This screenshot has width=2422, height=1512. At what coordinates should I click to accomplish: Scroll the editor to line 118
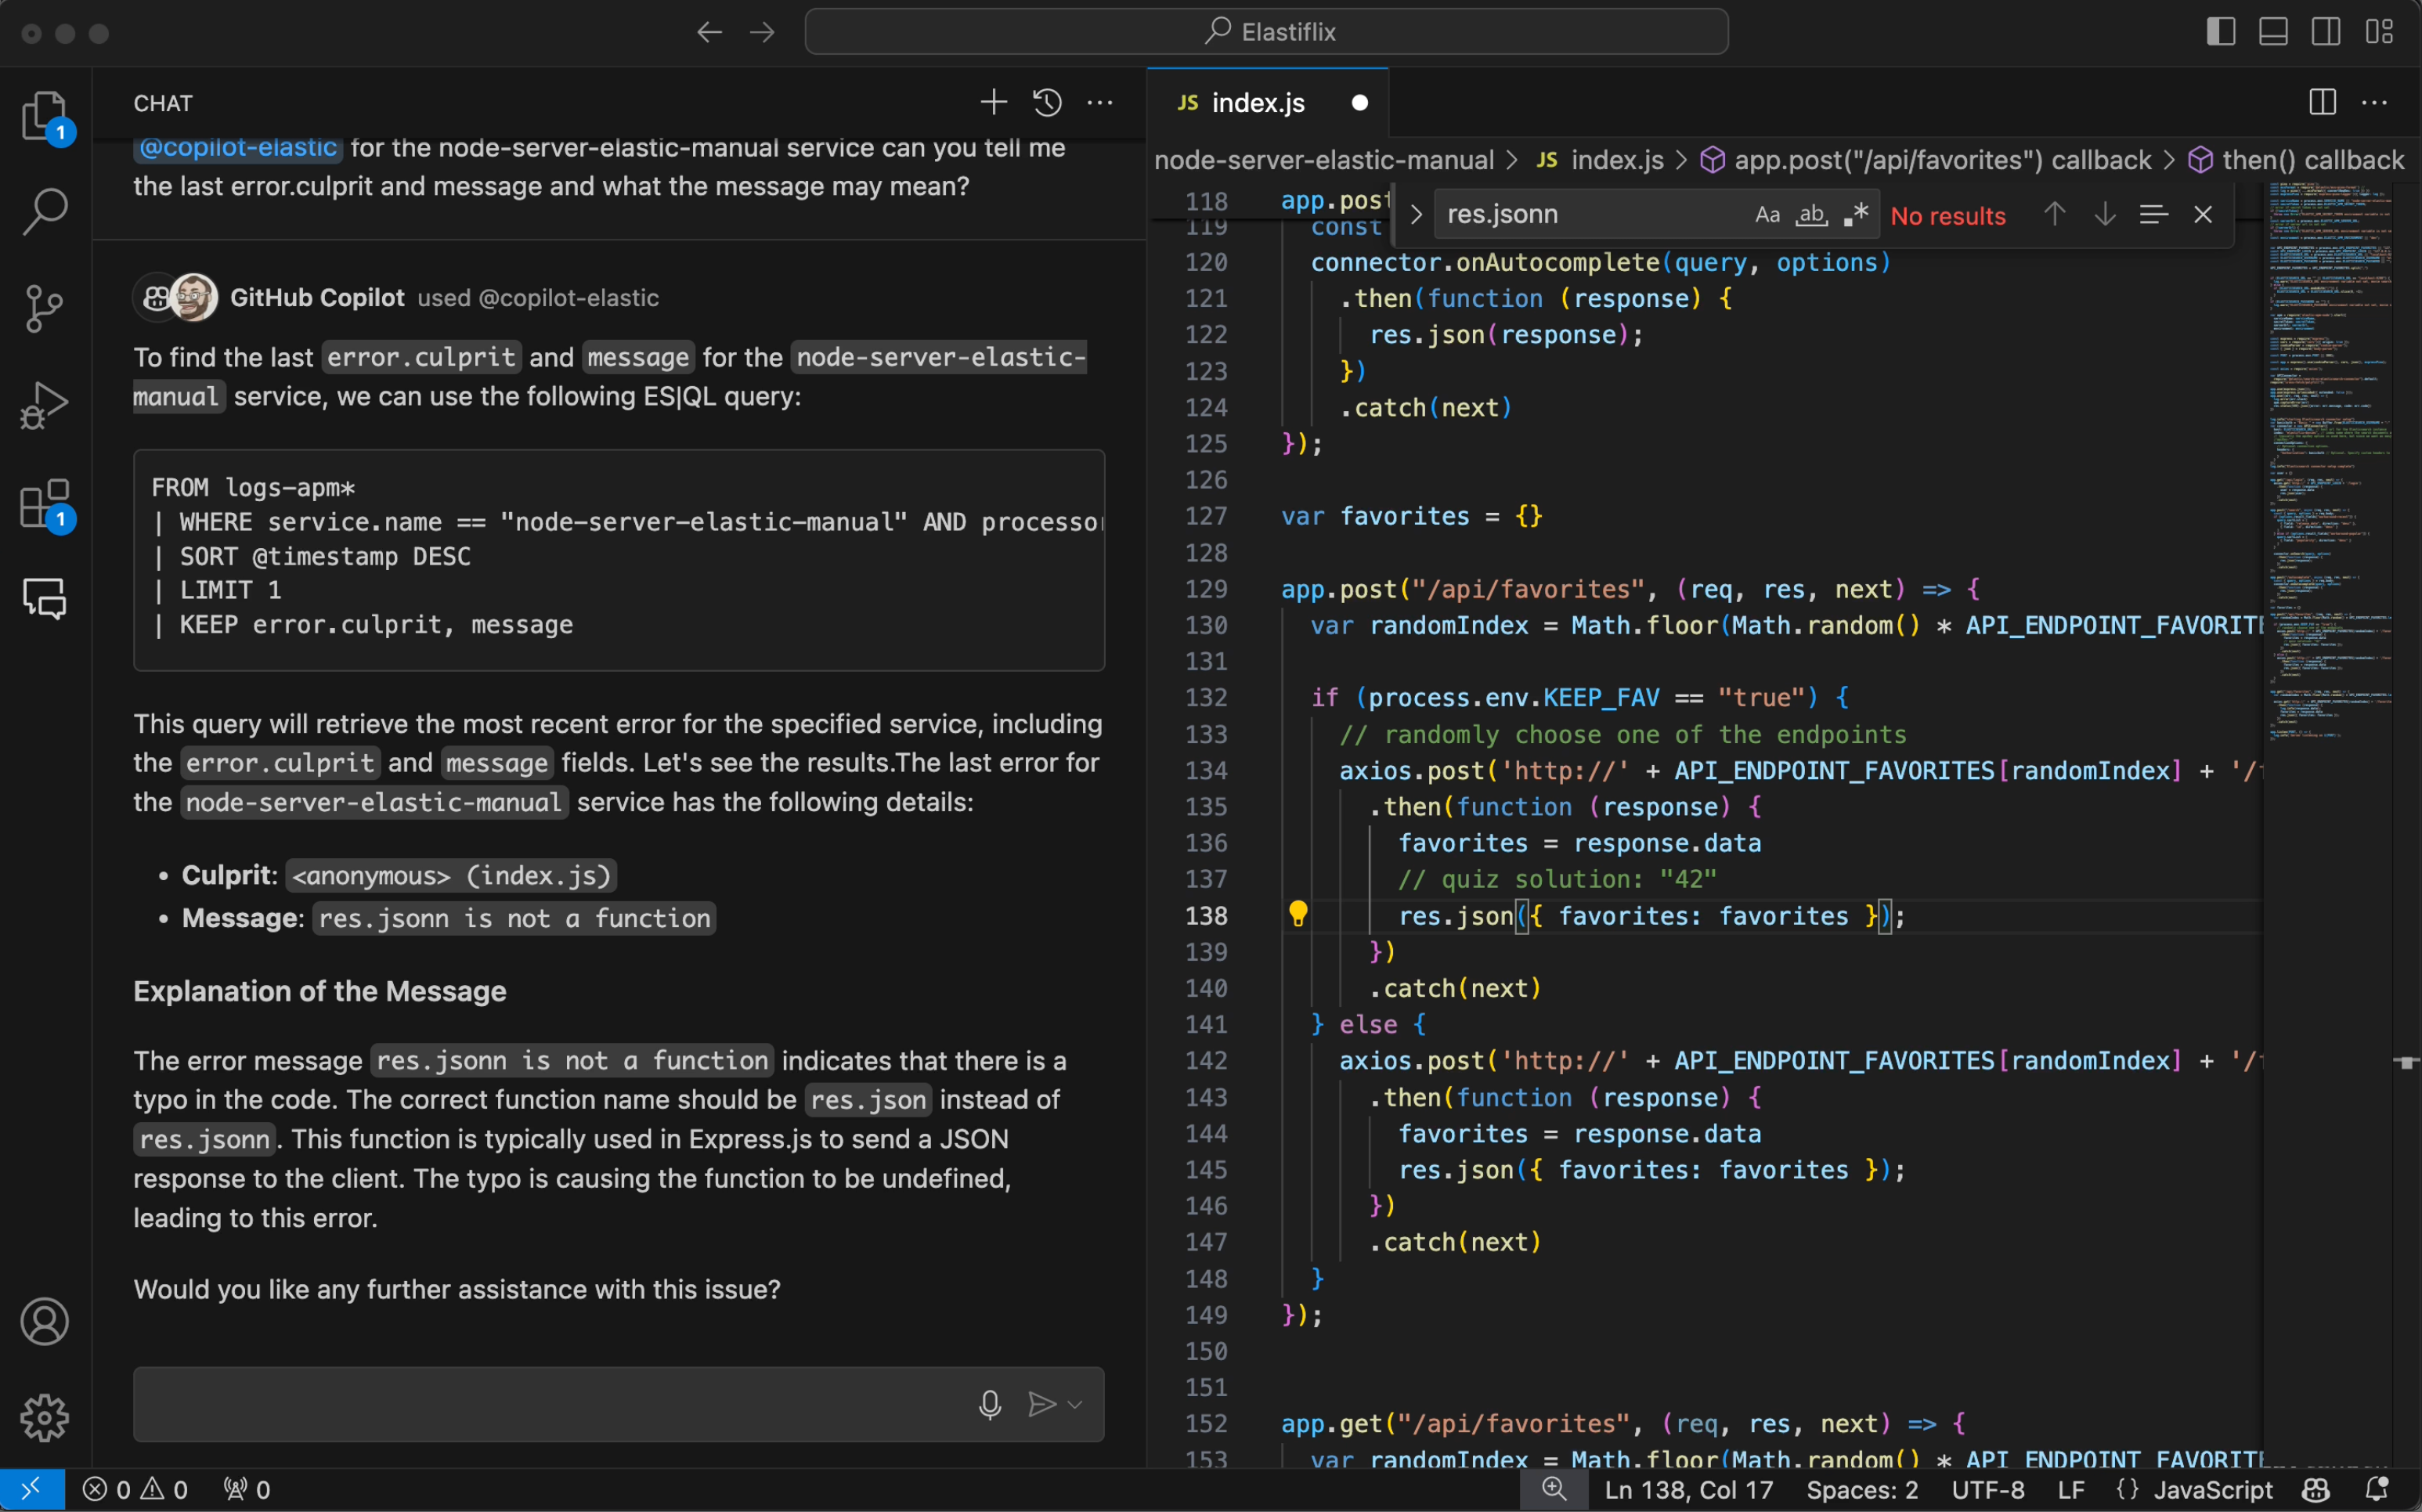coord(1208,197)
